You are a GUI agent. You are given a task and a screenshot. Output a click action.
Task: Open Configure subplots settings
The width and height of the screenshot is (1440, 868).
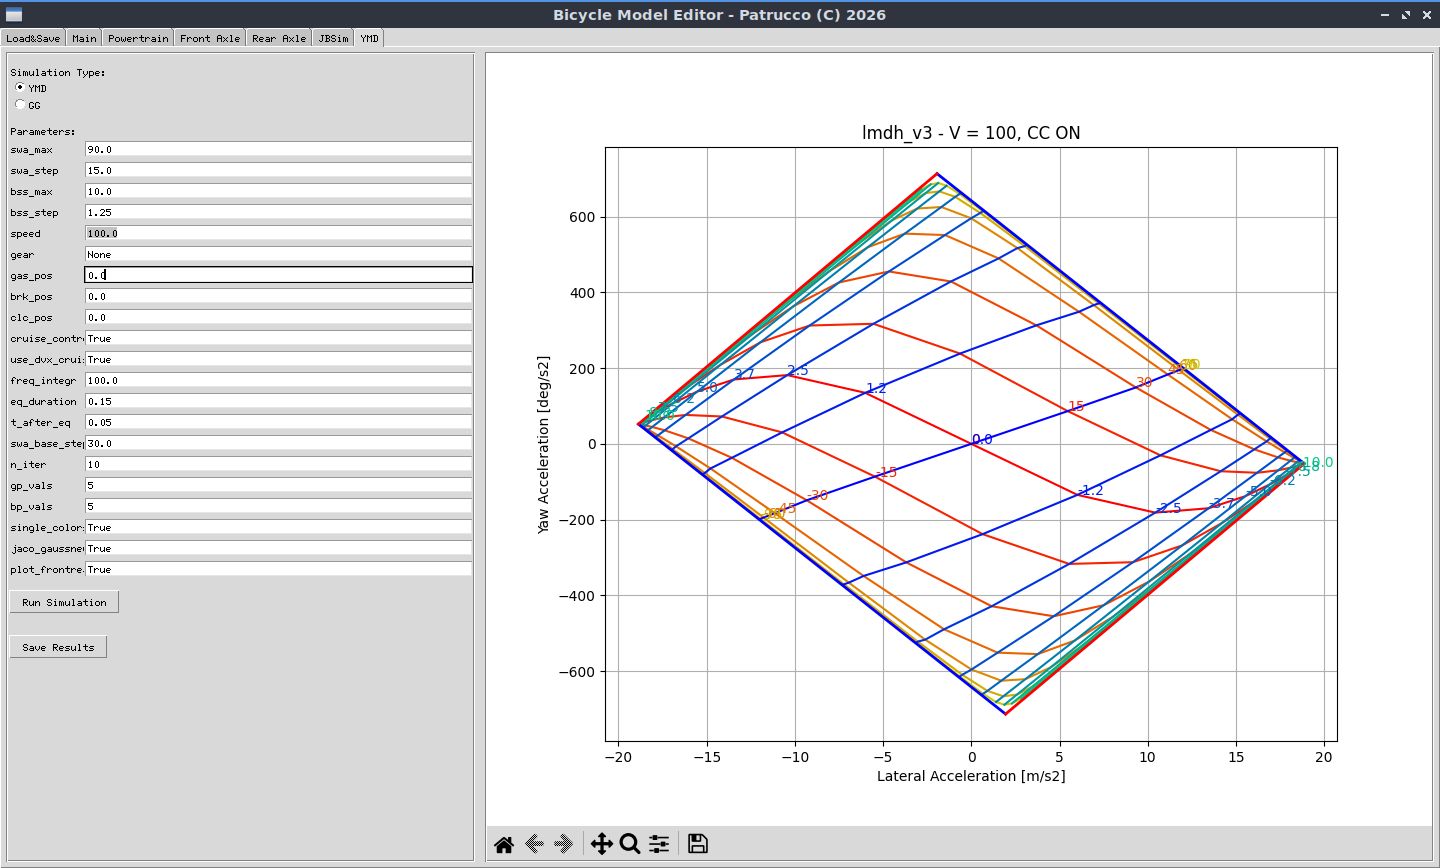659,844
